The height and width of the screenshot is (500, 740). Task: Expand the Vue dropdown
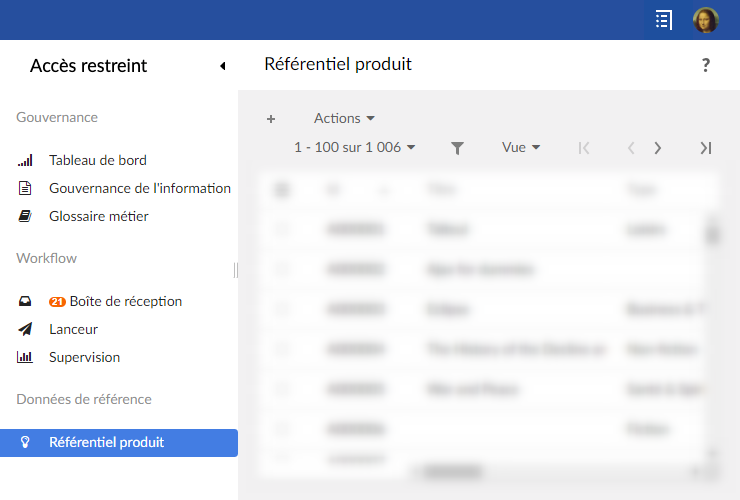(x=521, y=148)
